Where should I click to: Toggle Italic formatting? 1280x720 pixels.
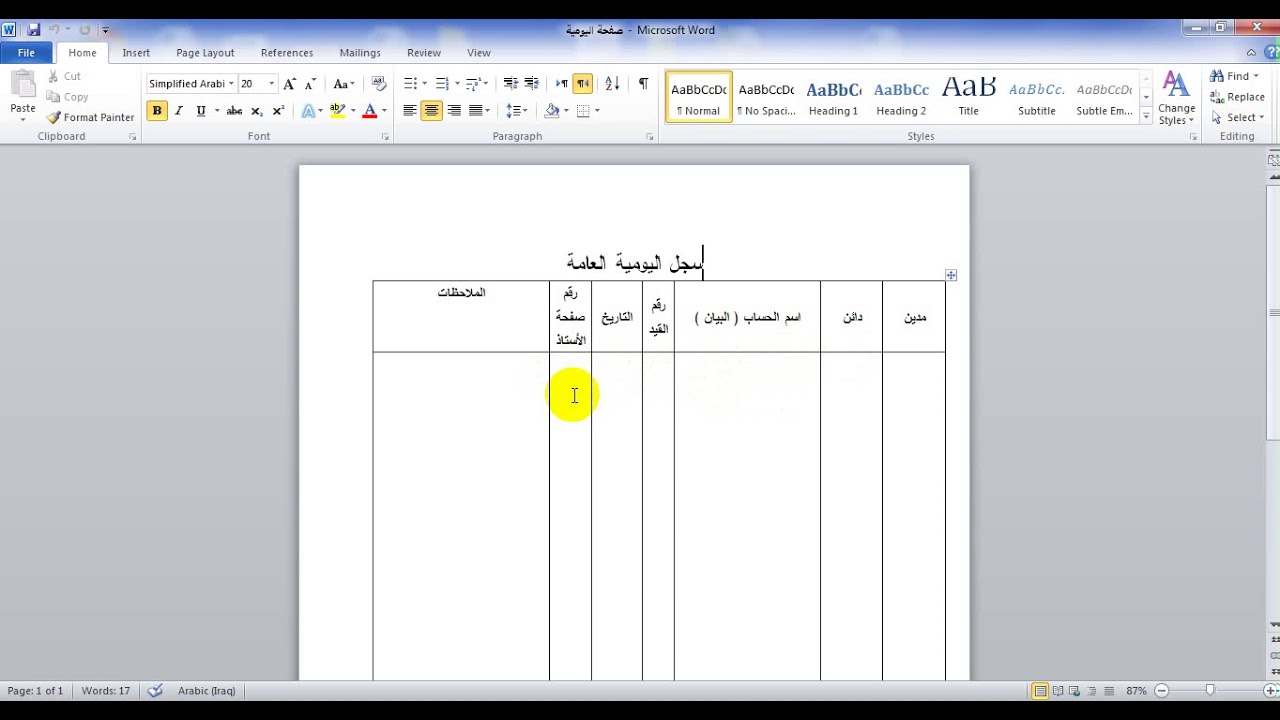pos(179,111)
